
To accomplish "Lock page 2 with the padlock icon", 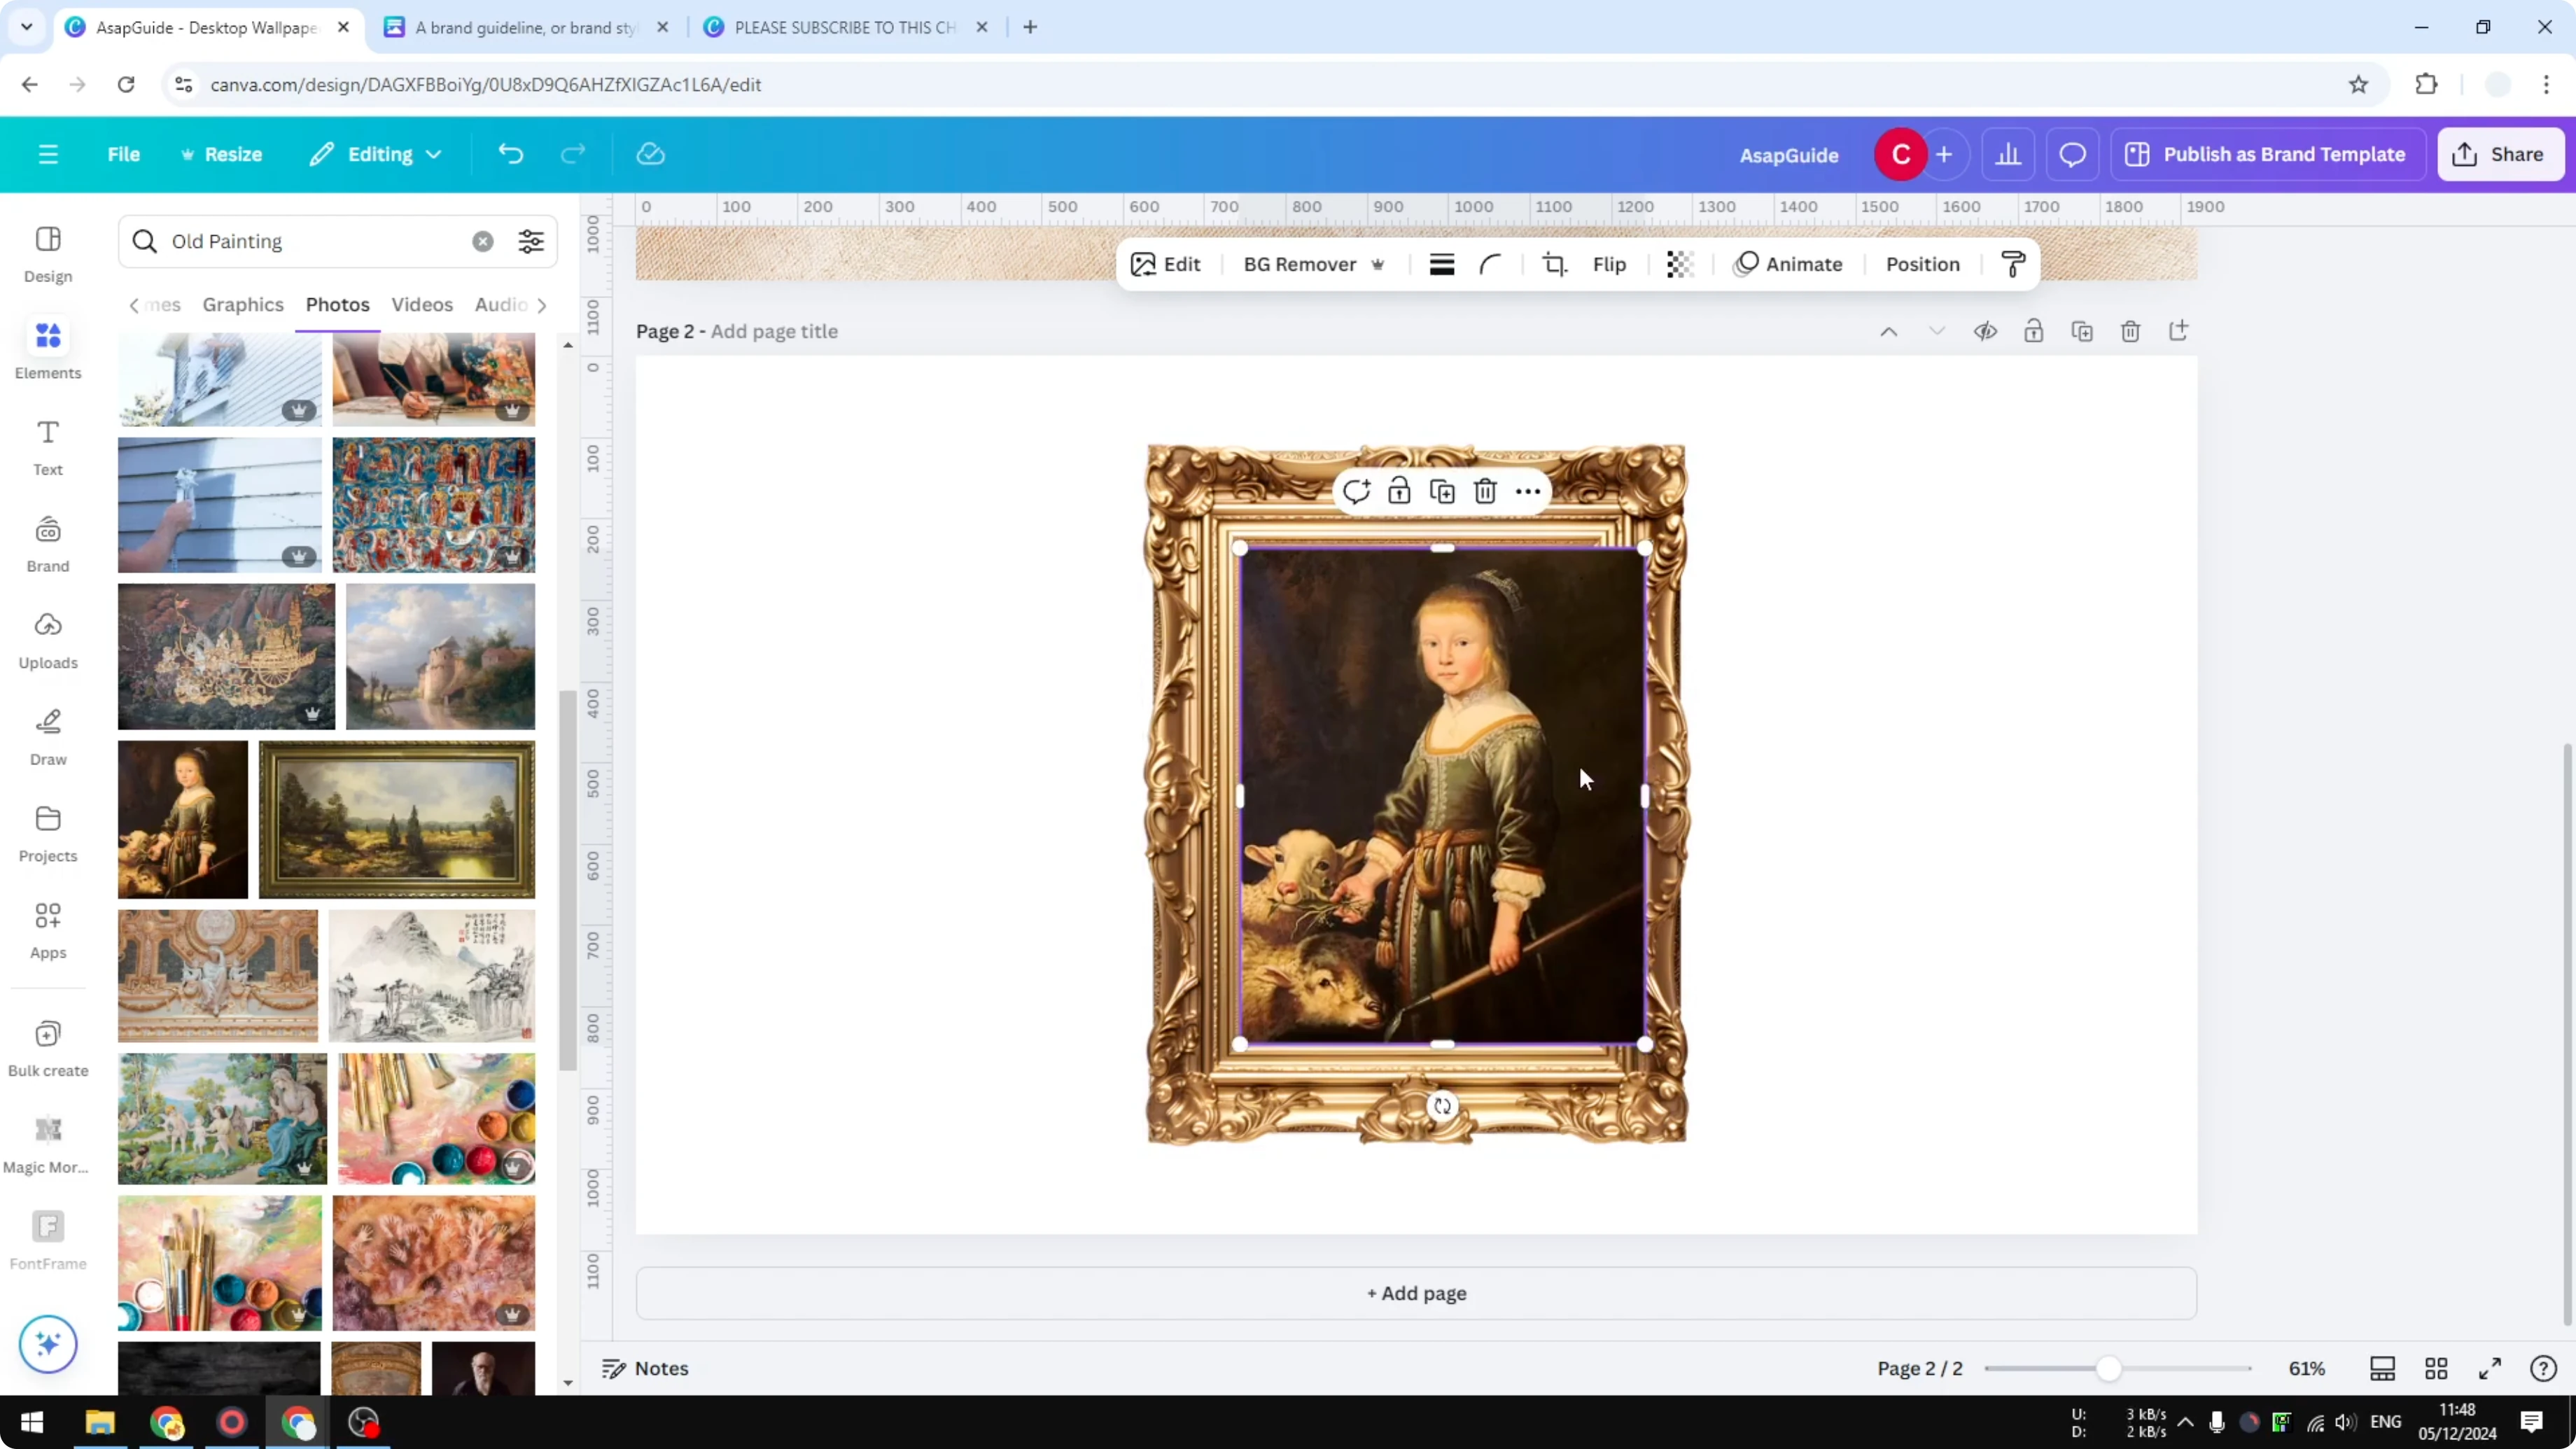I will pyautogui.click(x=2035, y=331).
